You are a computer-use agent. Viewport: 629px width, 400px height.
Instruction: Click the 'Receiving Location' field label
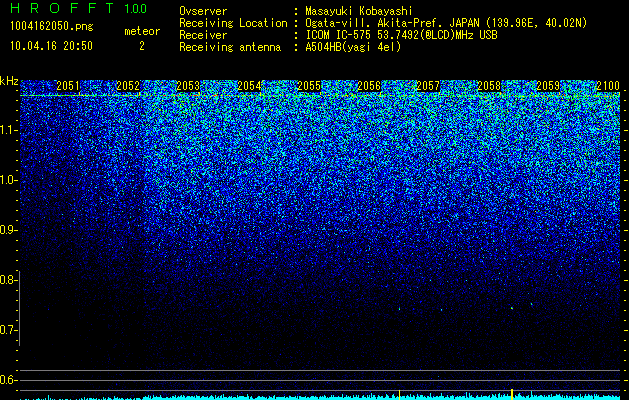233,23
